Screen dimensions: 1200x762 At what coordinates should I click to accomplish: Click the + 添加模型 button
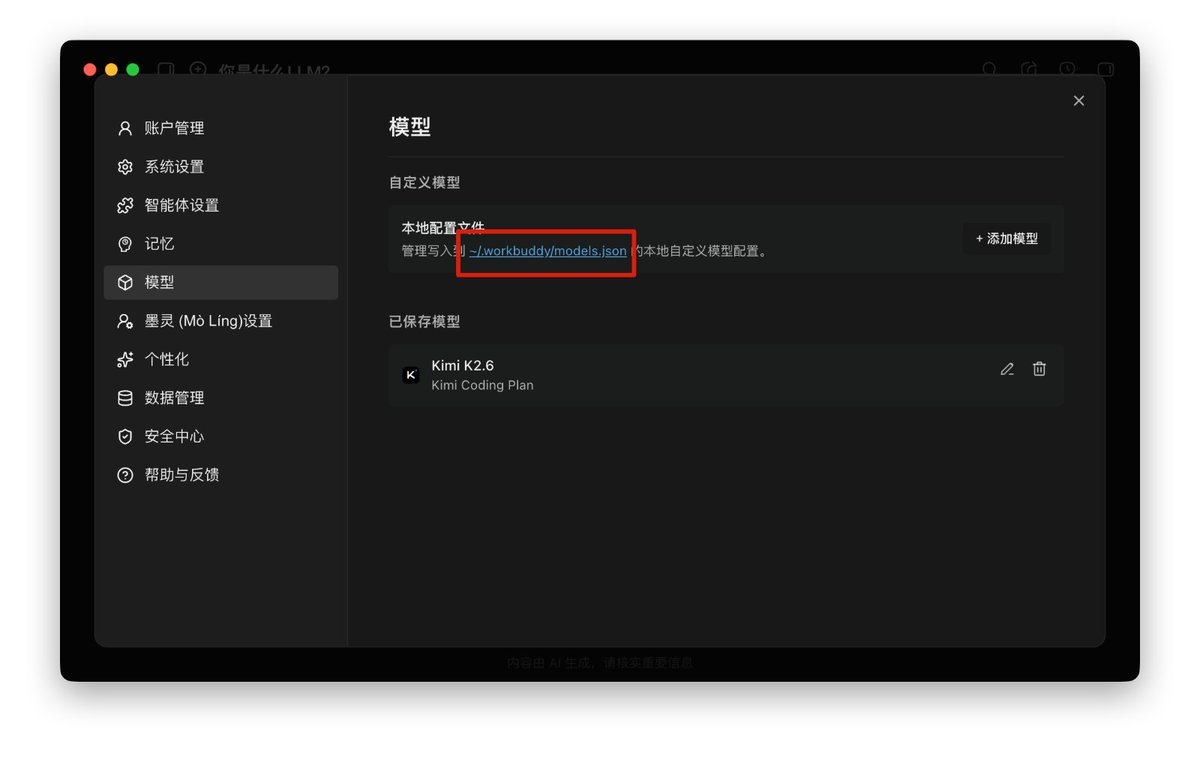tap(1007, 239)
